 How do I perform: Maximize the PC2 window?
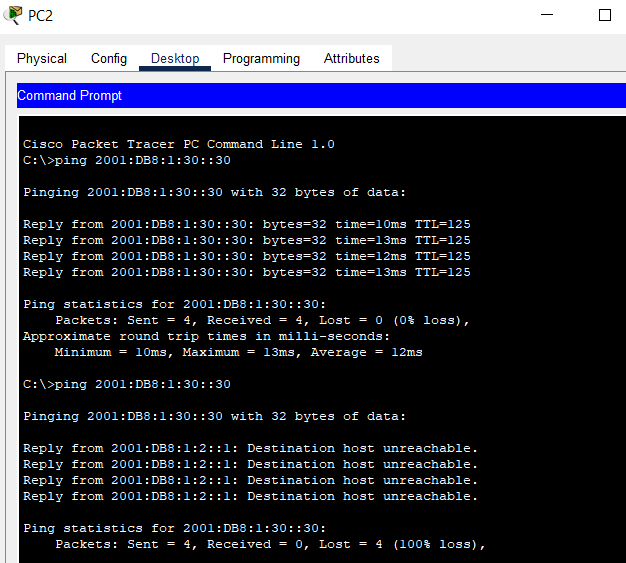click(x=605, y=15)
